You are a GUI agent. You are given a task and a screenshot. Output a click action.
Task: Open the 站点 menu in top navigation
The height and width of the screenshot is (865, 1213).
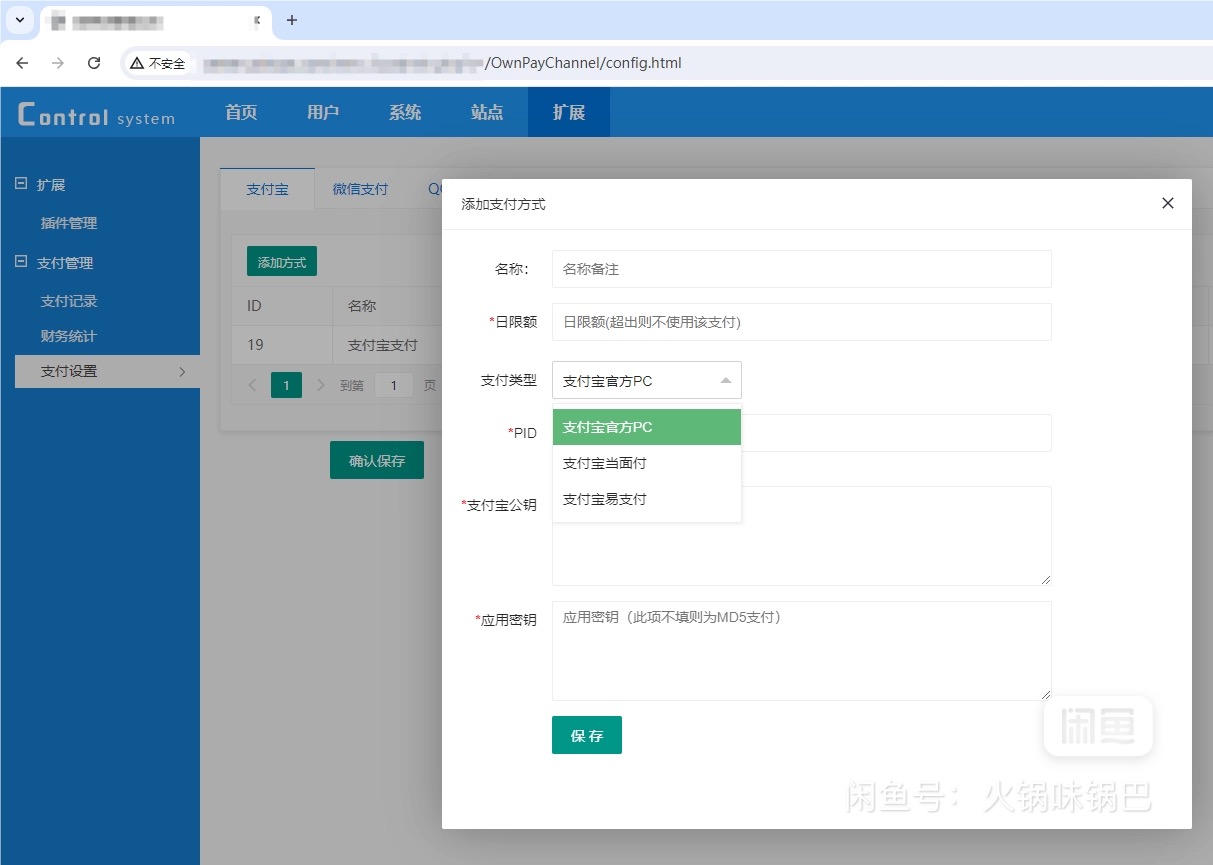487,113
